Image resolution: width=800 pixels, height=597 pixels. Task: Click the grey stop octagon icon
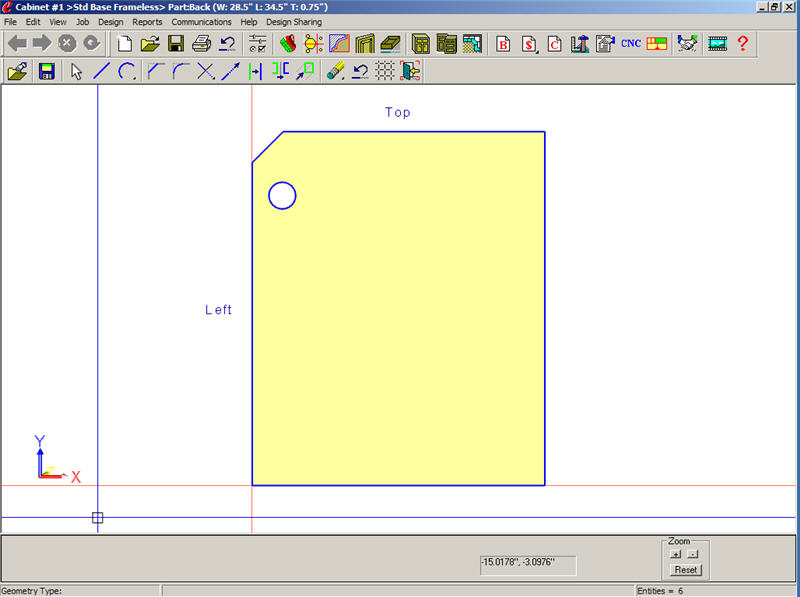67,43
